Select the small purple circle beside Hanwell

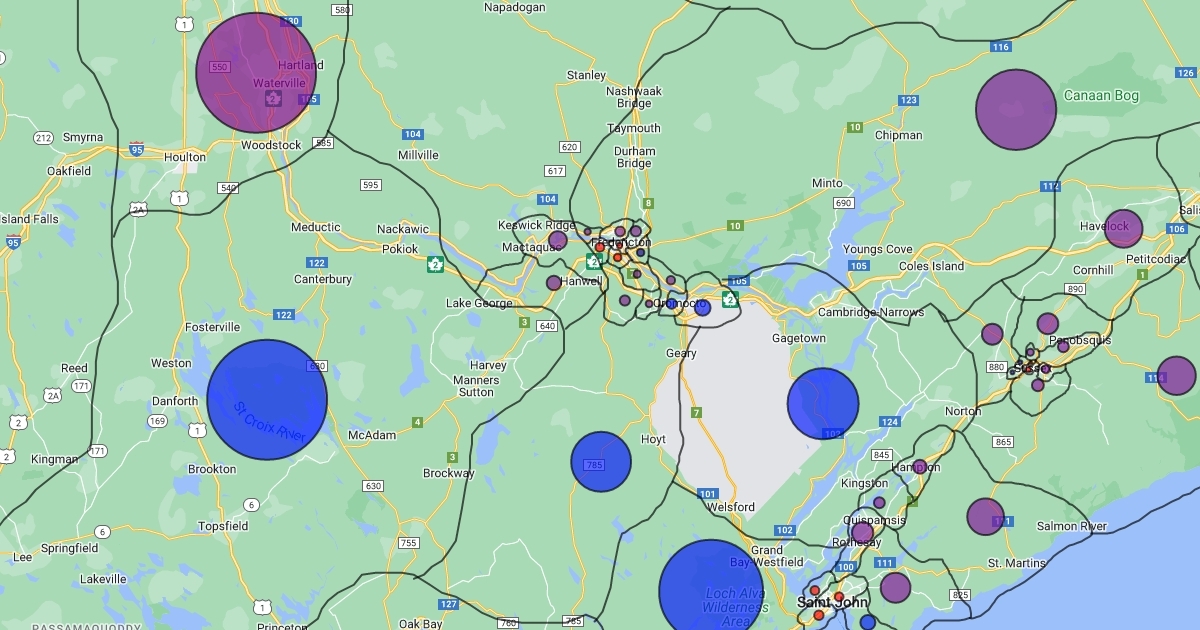554,283
